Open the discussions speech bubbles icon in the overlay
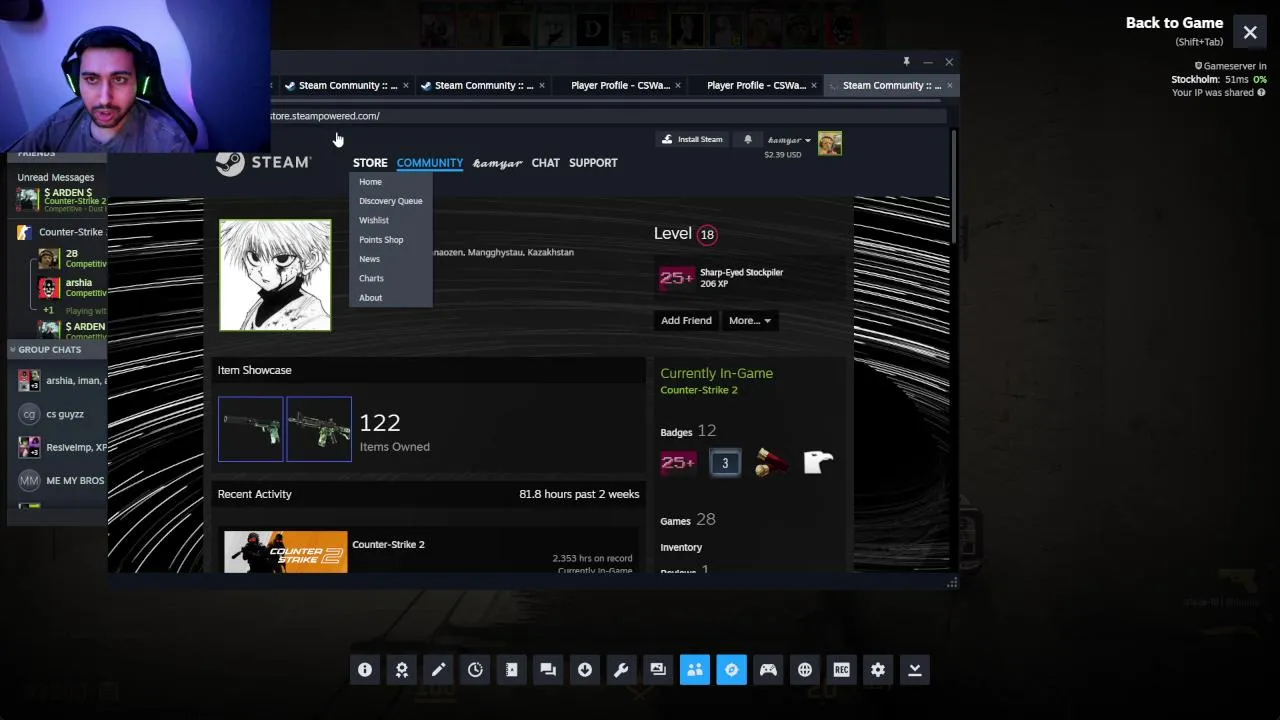Image resolution: width=1280 pixels, height=720 pixels. click(548, 670)
